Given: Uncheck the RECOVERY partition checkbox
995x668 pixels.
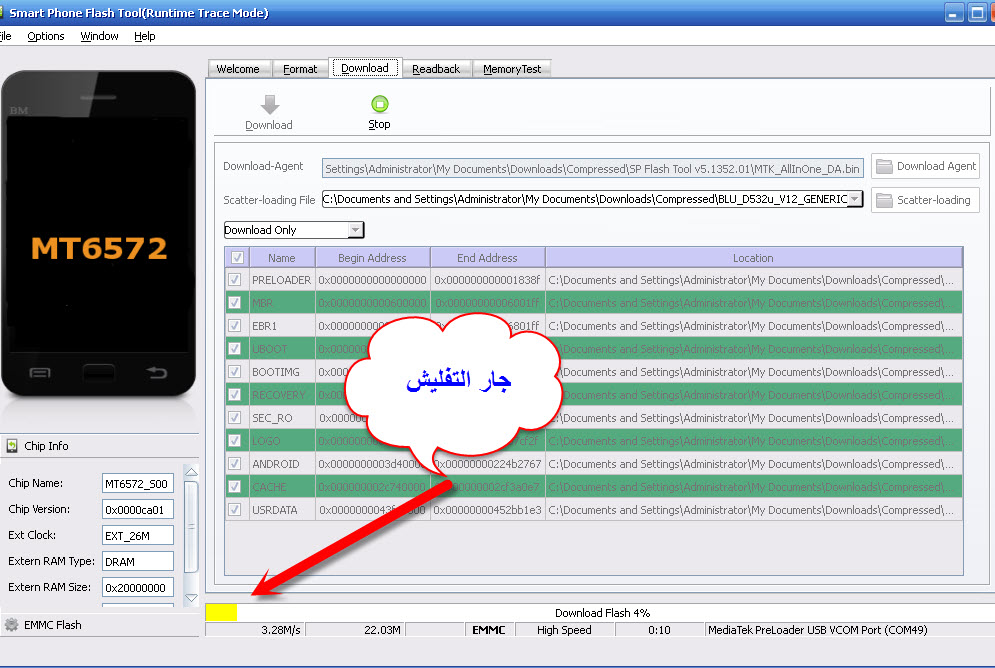Looking at the screenshot, I should coord(235,395).
